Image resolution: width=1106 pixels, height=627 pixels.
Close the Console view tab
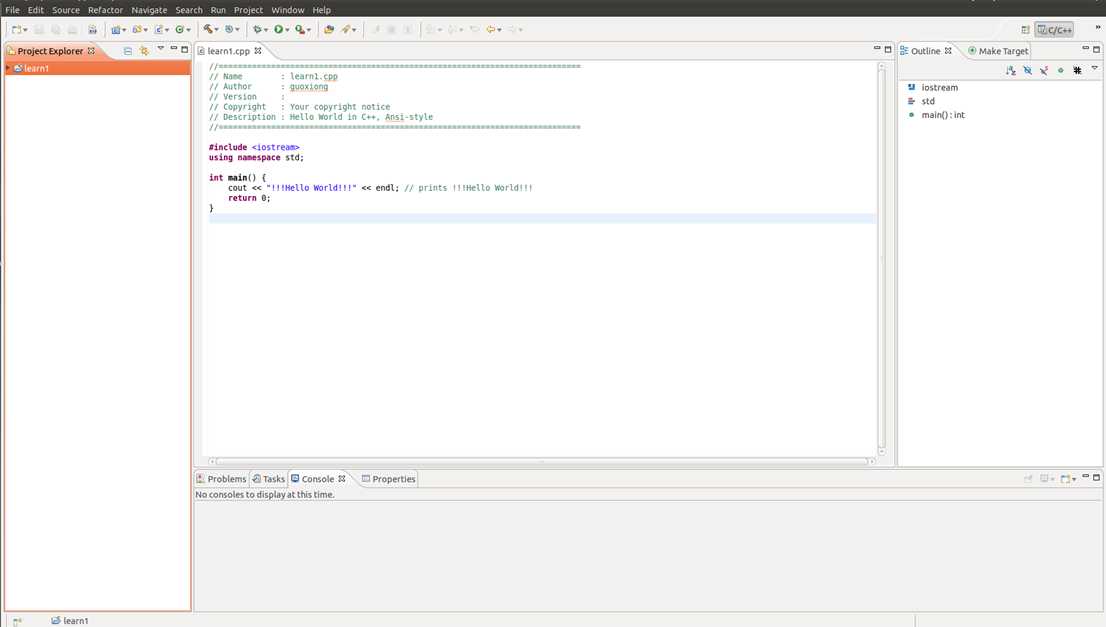point(342,479)
